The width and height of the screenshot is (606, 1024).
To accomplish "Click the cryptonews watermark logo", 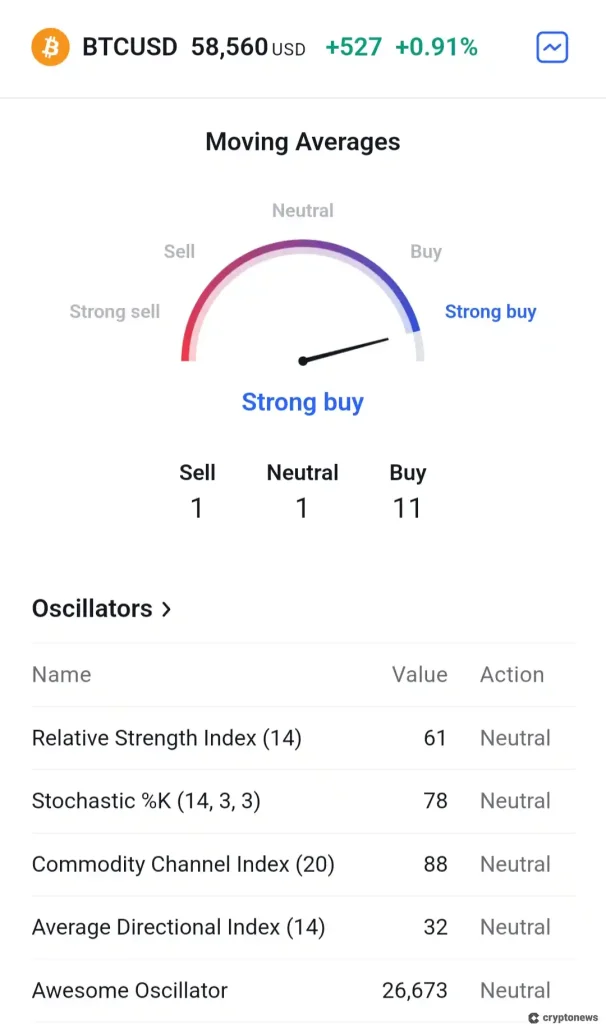I will [x=563, y=1017].
